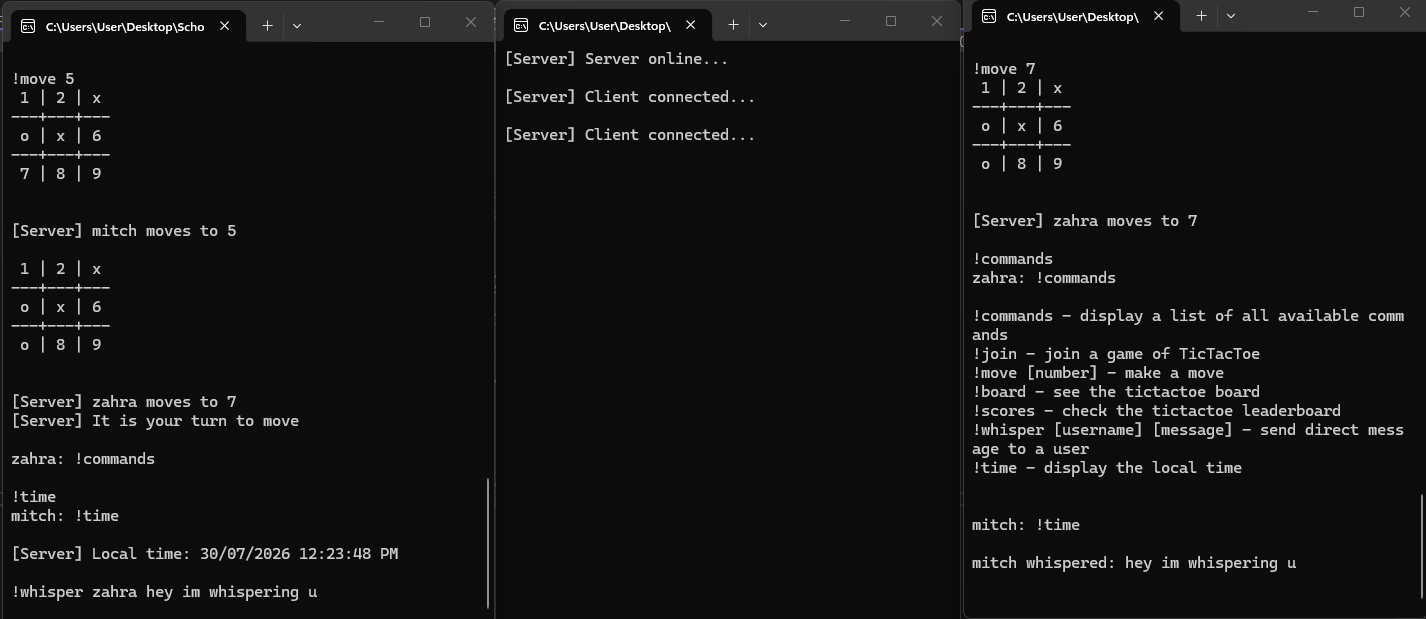Expand the server terminal's new tab dropdown

(763, 25)
